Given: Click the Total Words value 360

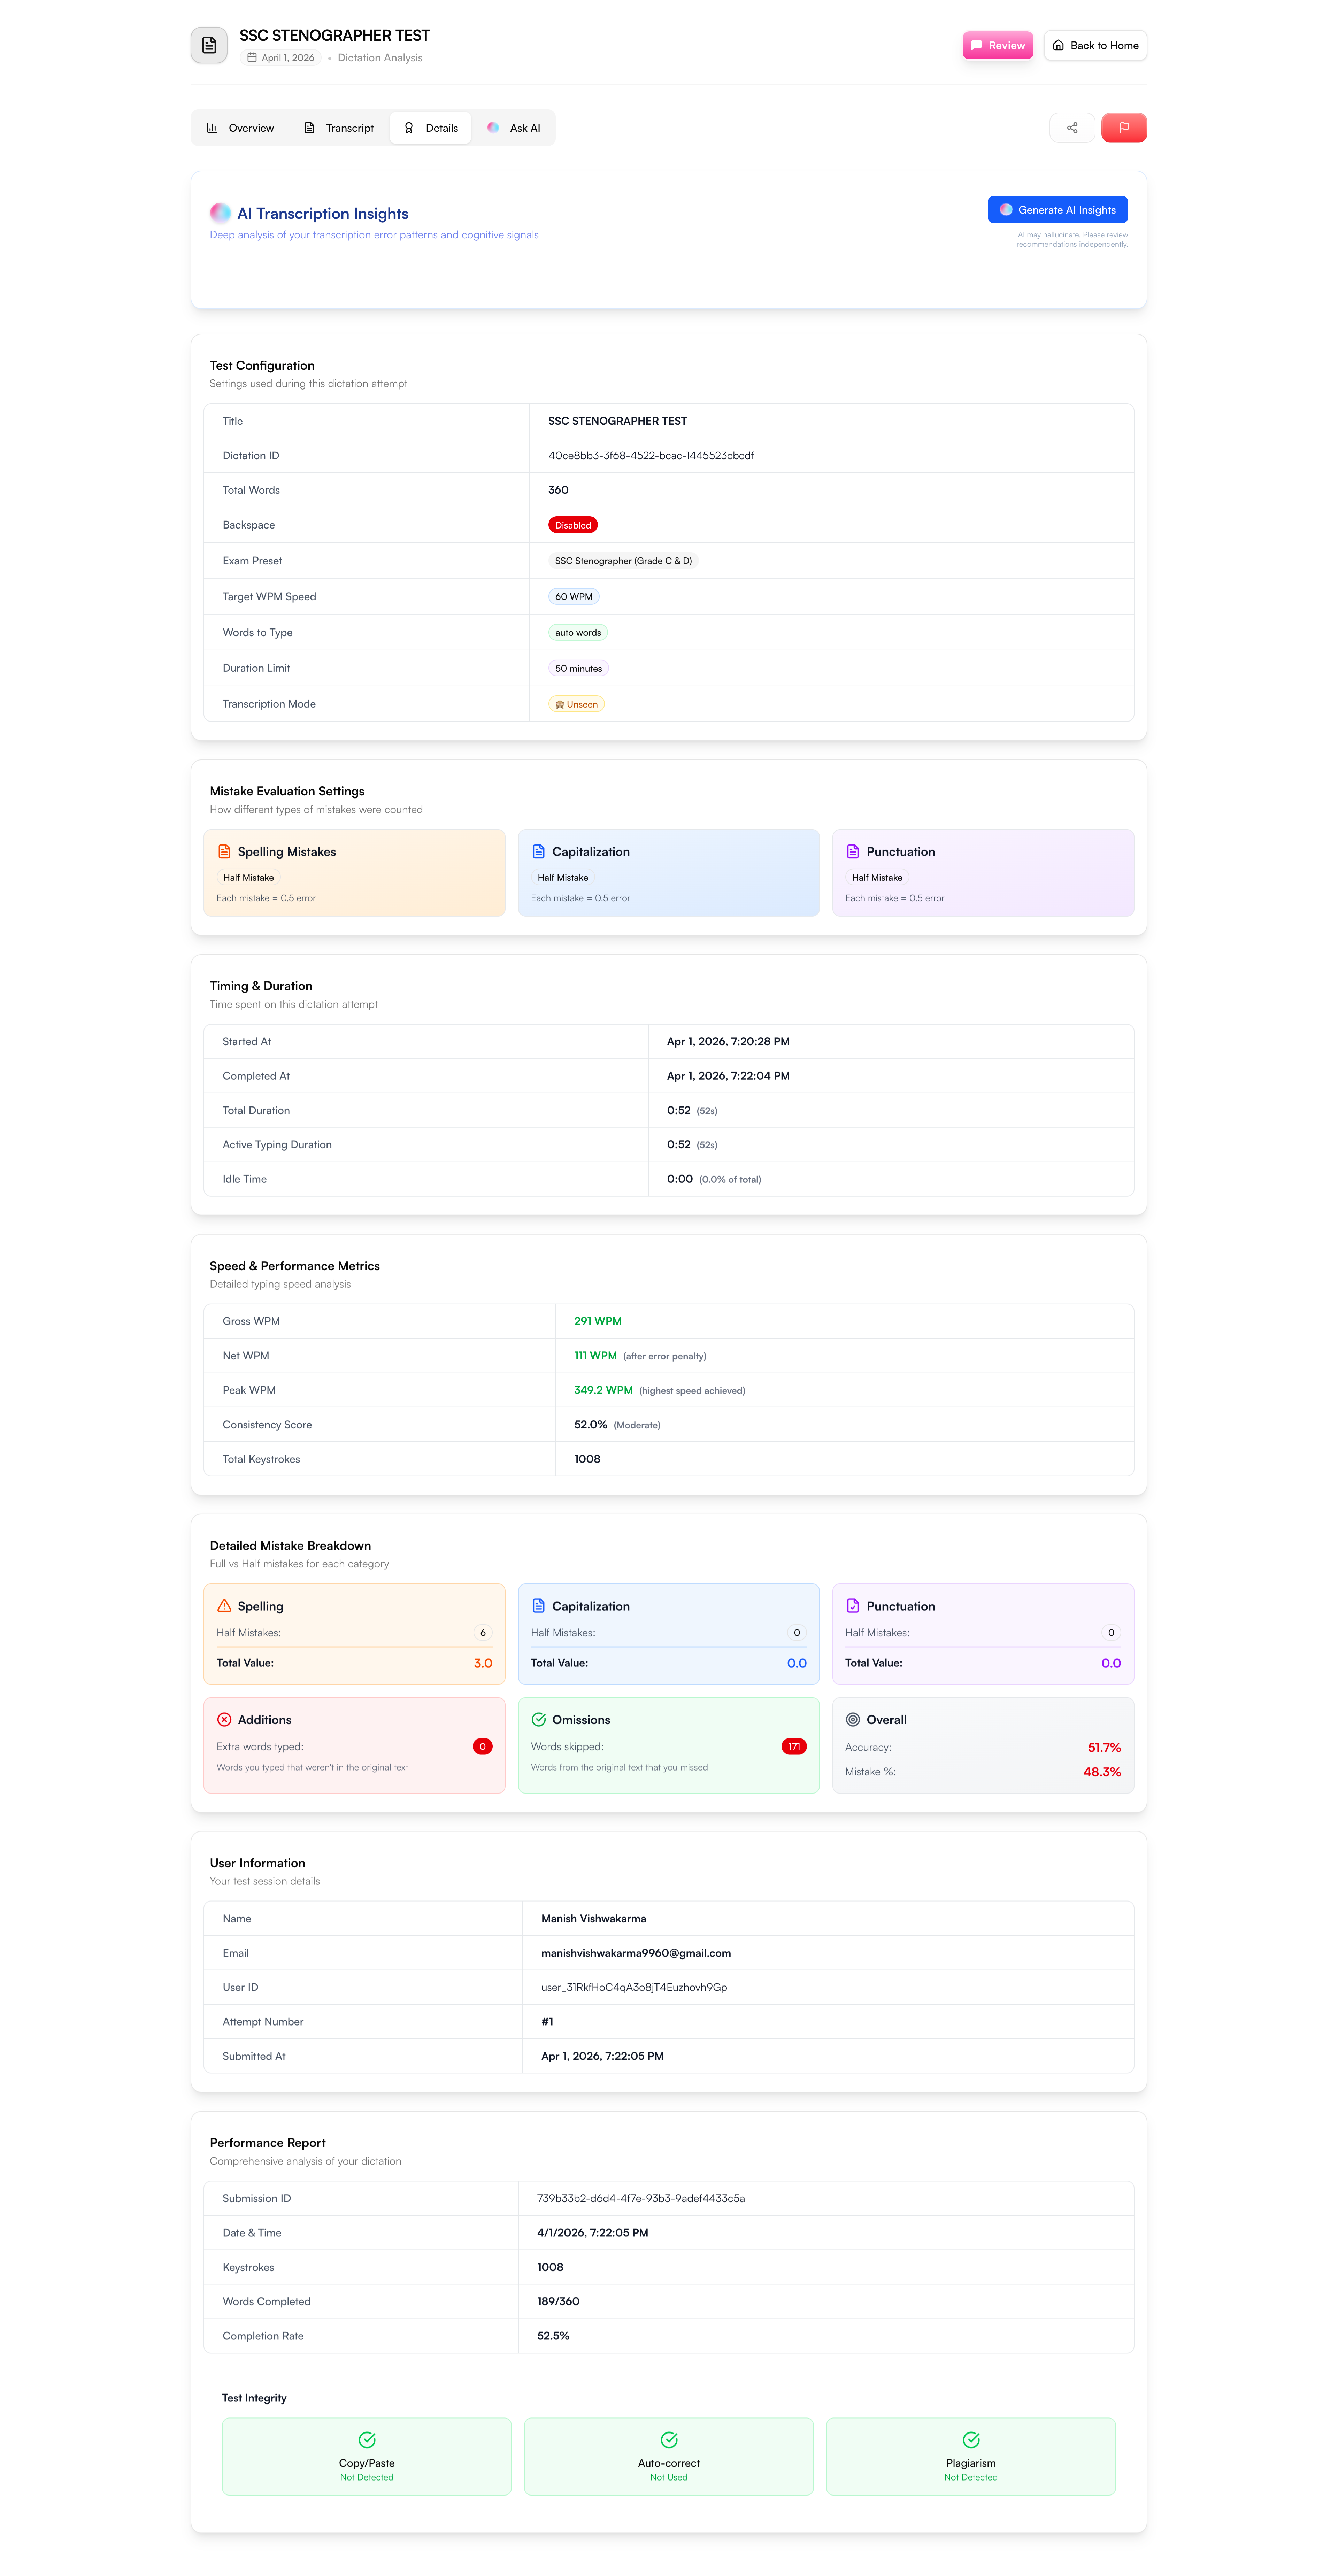Looking at the screenshot, I should [x=558, y=490].
